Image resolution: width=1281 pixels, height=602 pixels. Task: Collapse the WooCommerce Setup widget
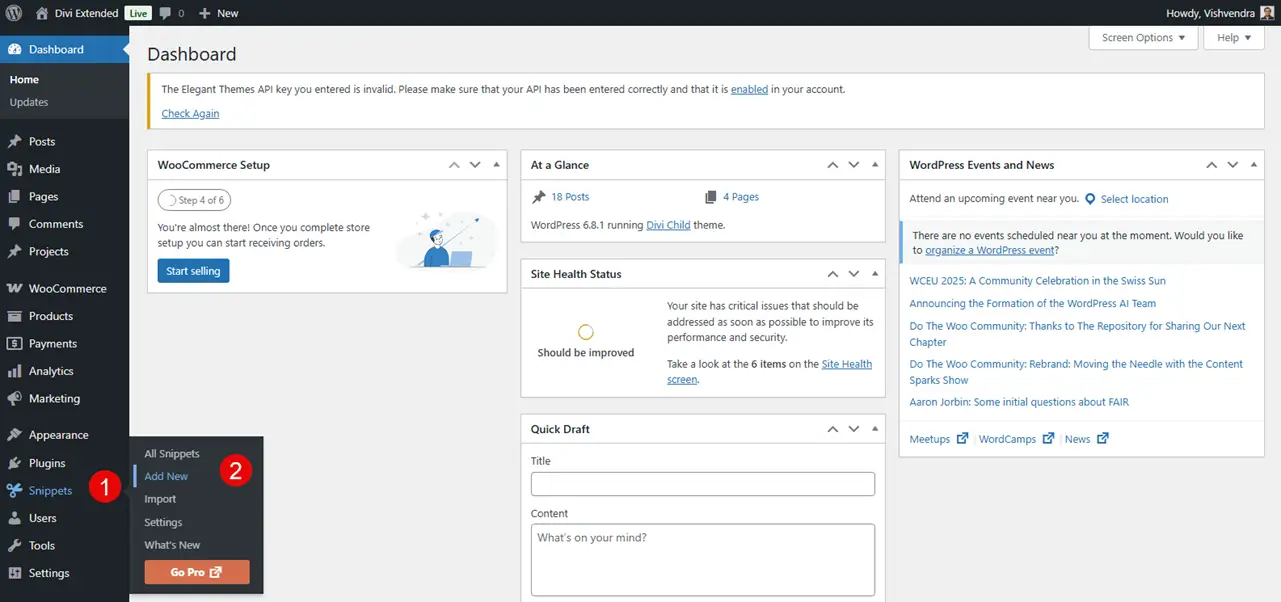click(x=496, y=165)
